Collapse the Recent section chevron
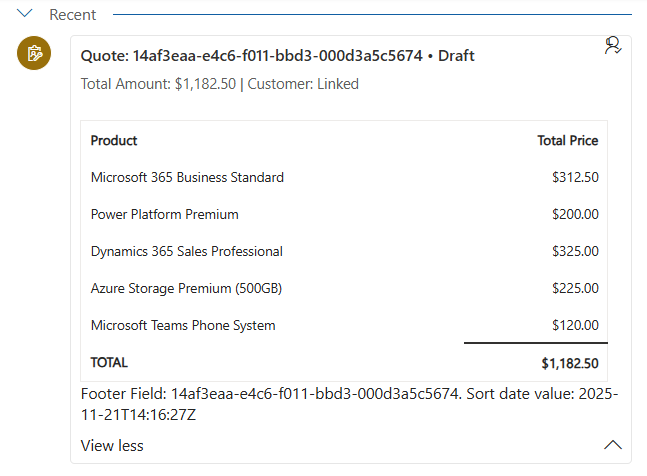The width and height of the screenshot is (647, 476). pyautogui.click(x=24, y=14)
